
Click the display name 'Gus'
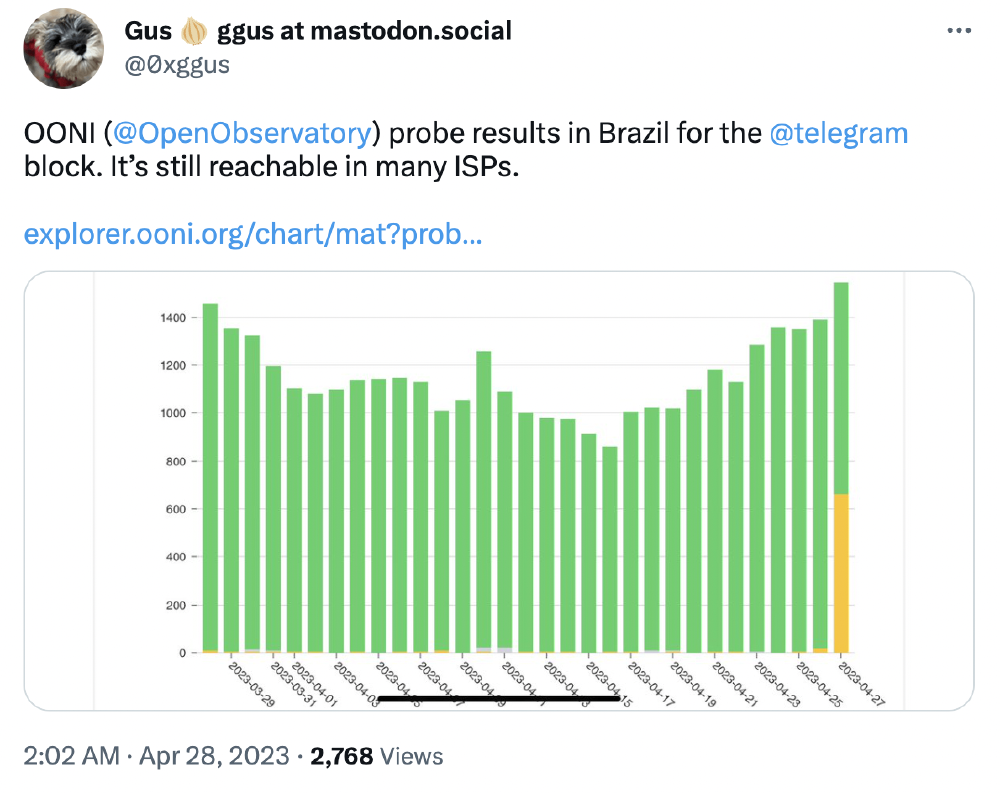pos(145,30)
